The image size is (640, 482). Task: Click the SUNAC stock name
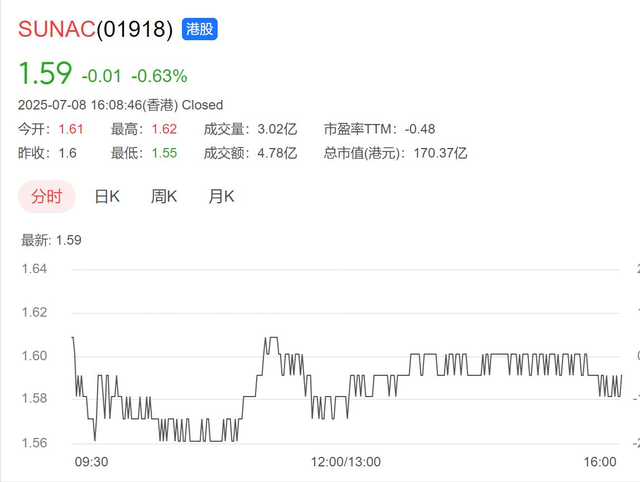pyautogui.click(x=57, y=29)
